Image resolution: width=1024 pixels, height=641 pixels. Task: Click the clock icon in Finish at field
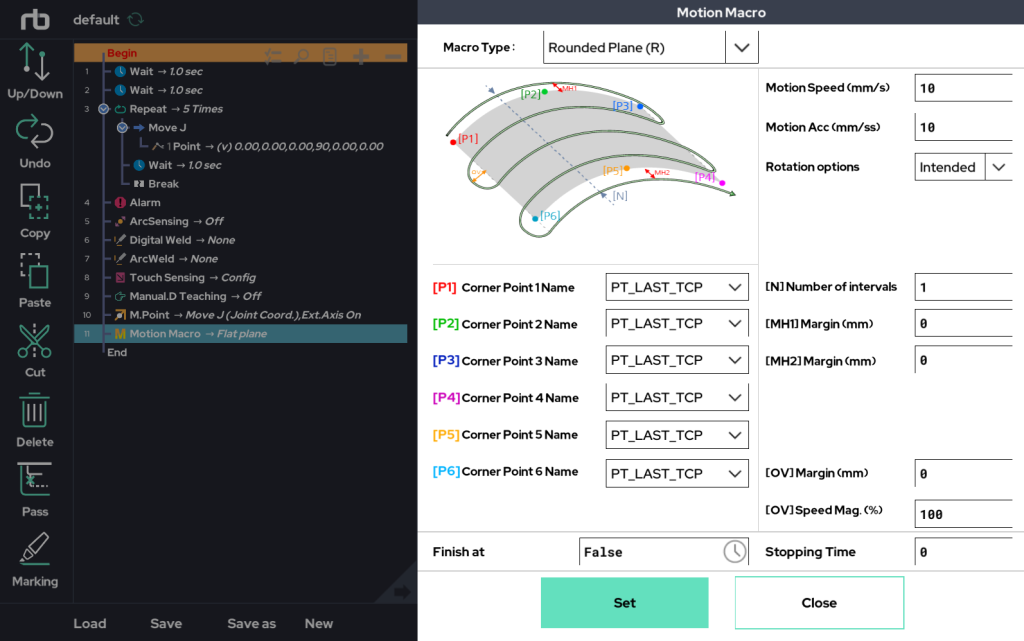(x=735, y=552)
